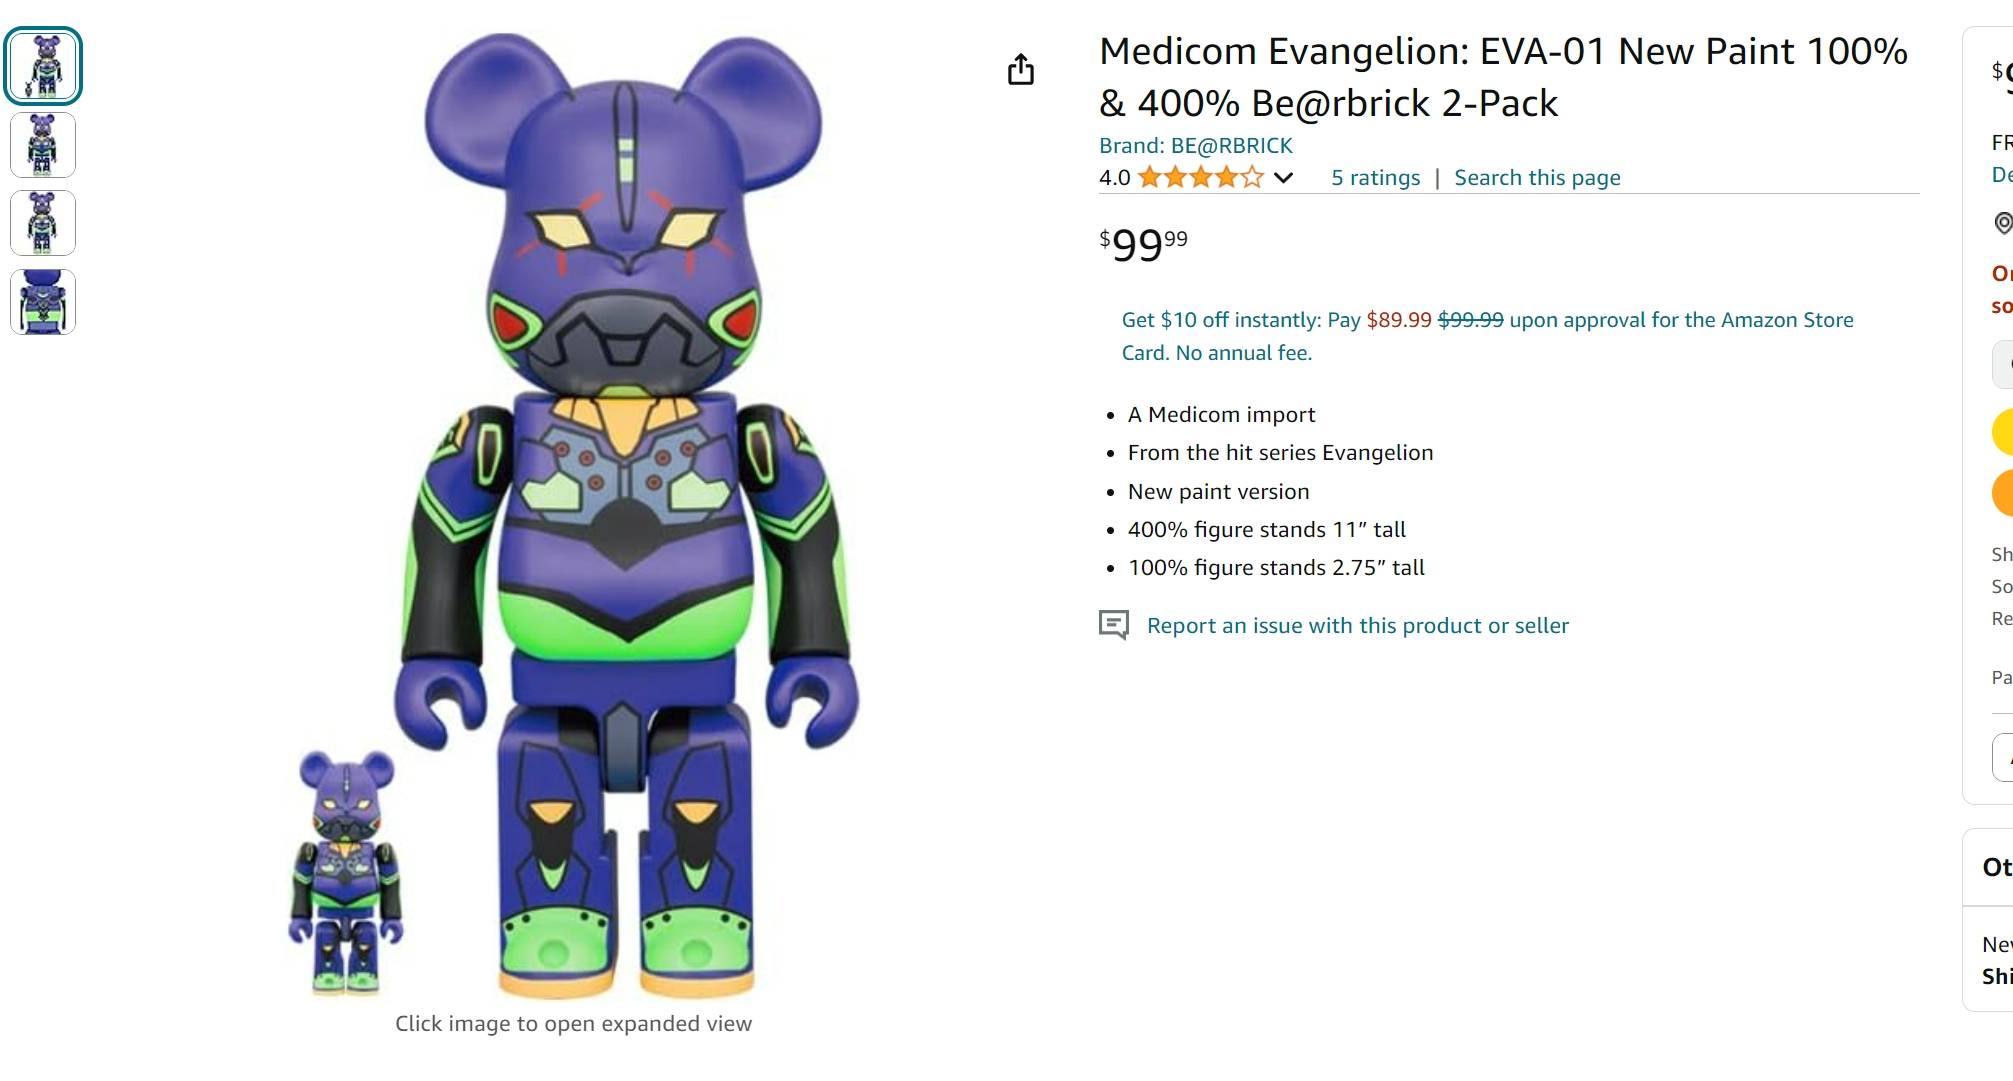2013x1081 pixels.
Task: Open the 5 ratings link
Action: click(1375, 178)
